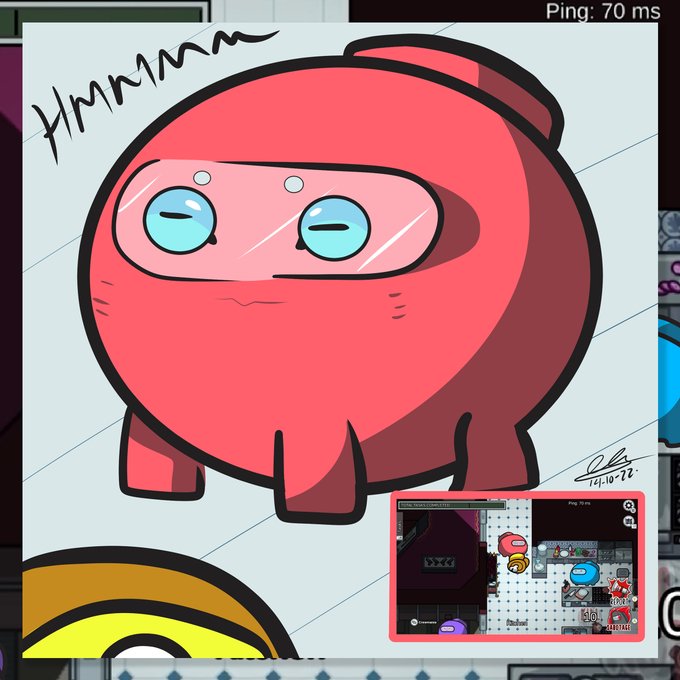Open the map icon below the settings gear

point(629,521)
